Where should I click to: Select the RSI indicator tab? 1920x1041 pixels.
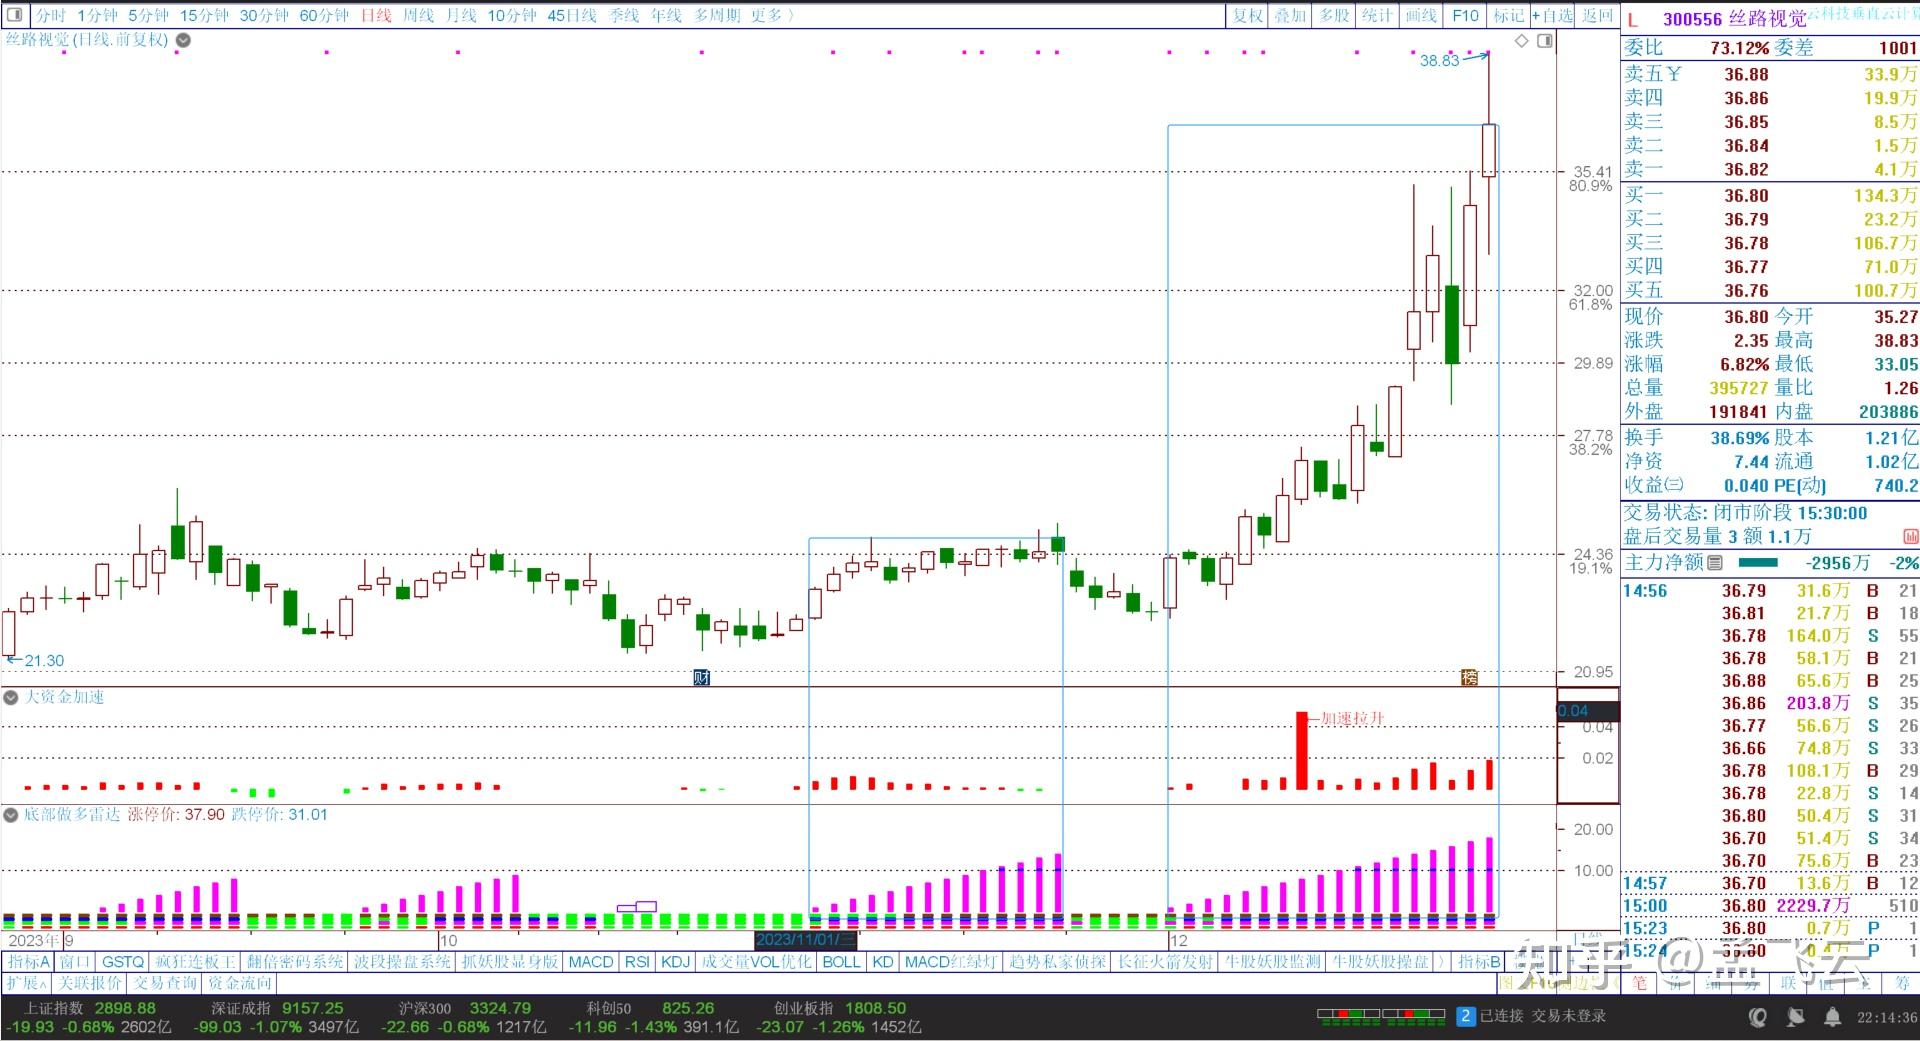click(637, 962)
